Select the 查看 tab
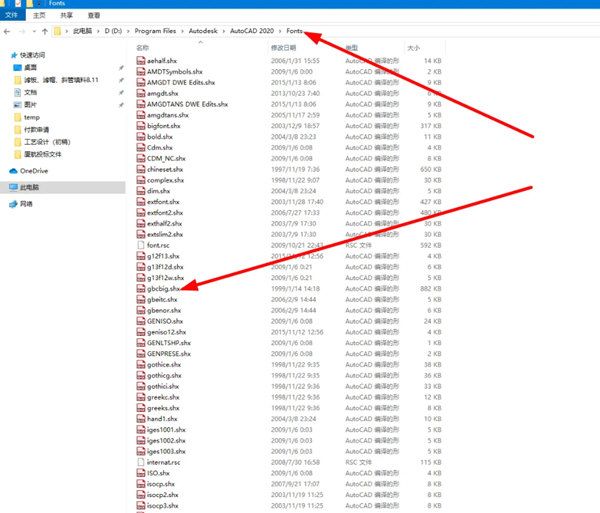This screenshot has width=600, height=513. [x=94, y=15]
